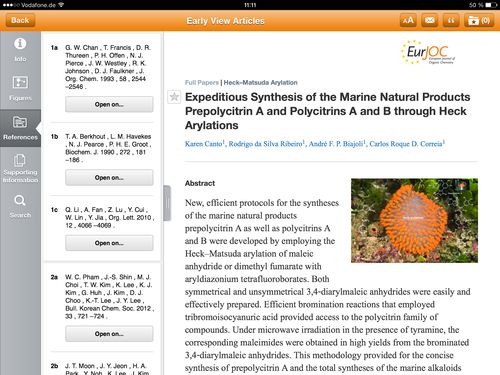Image resolution: width=500 pixels, height=375 pixels.
Task: Tap the EurJOC journal logo
Action: [428, 52]
